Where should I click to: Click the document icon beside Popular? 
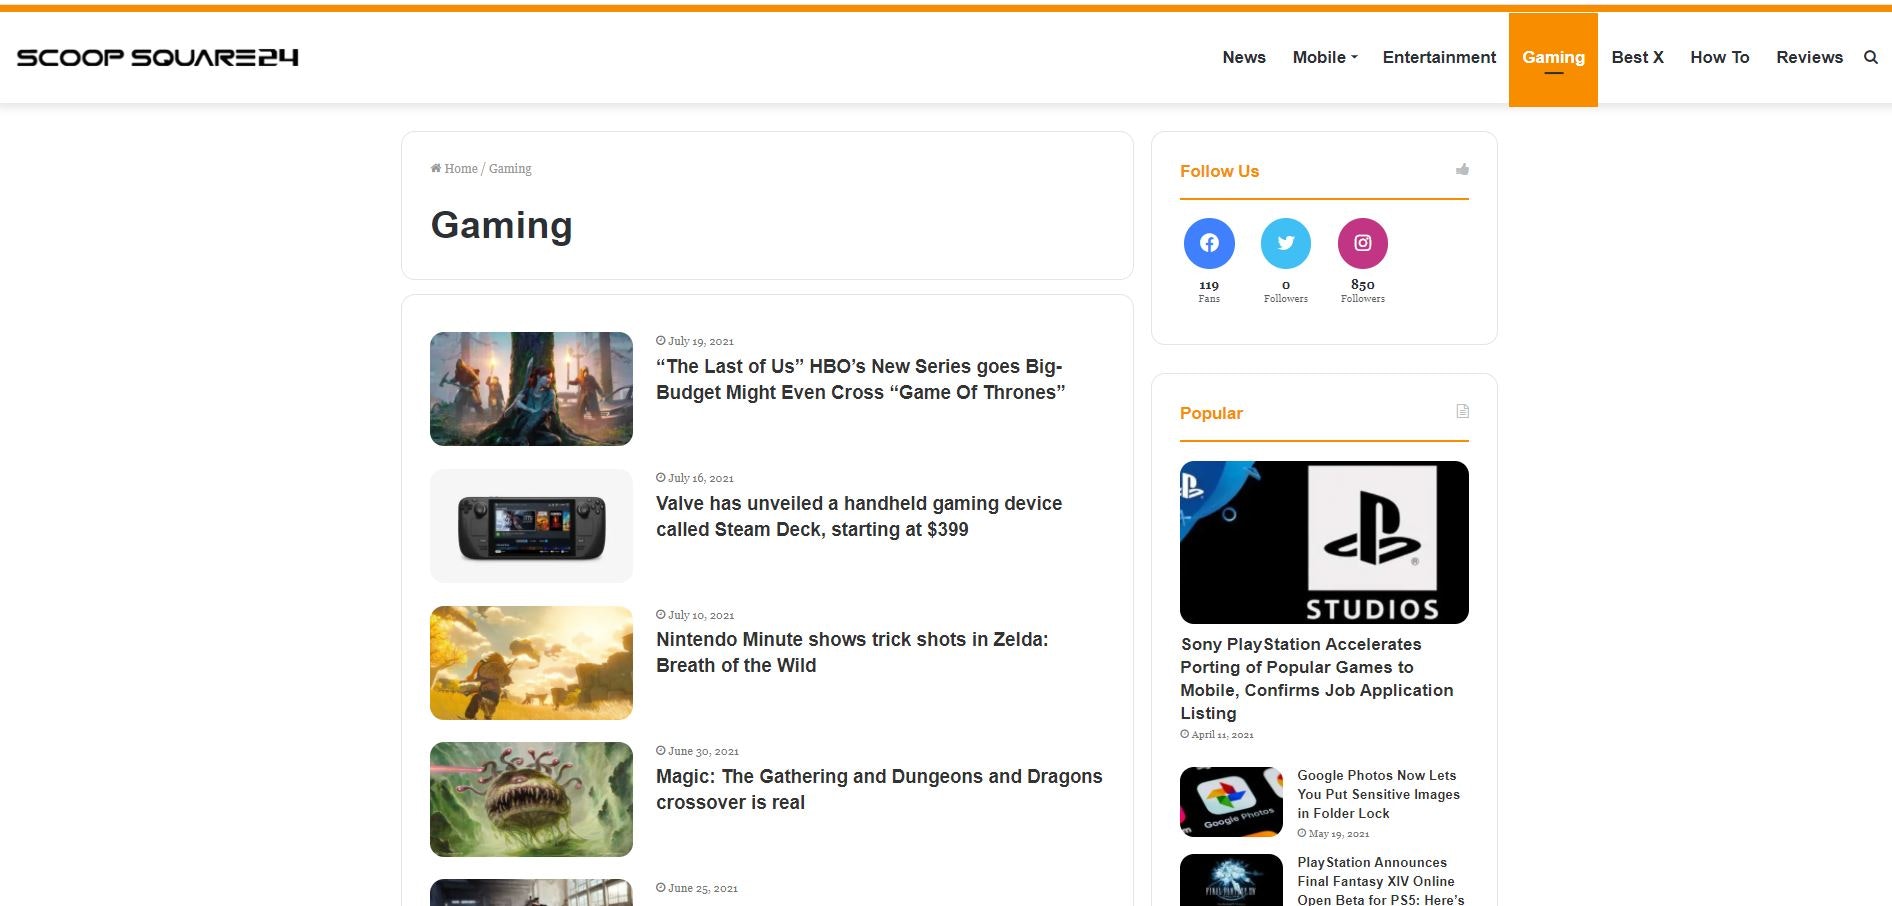(x=1462, y=411)
